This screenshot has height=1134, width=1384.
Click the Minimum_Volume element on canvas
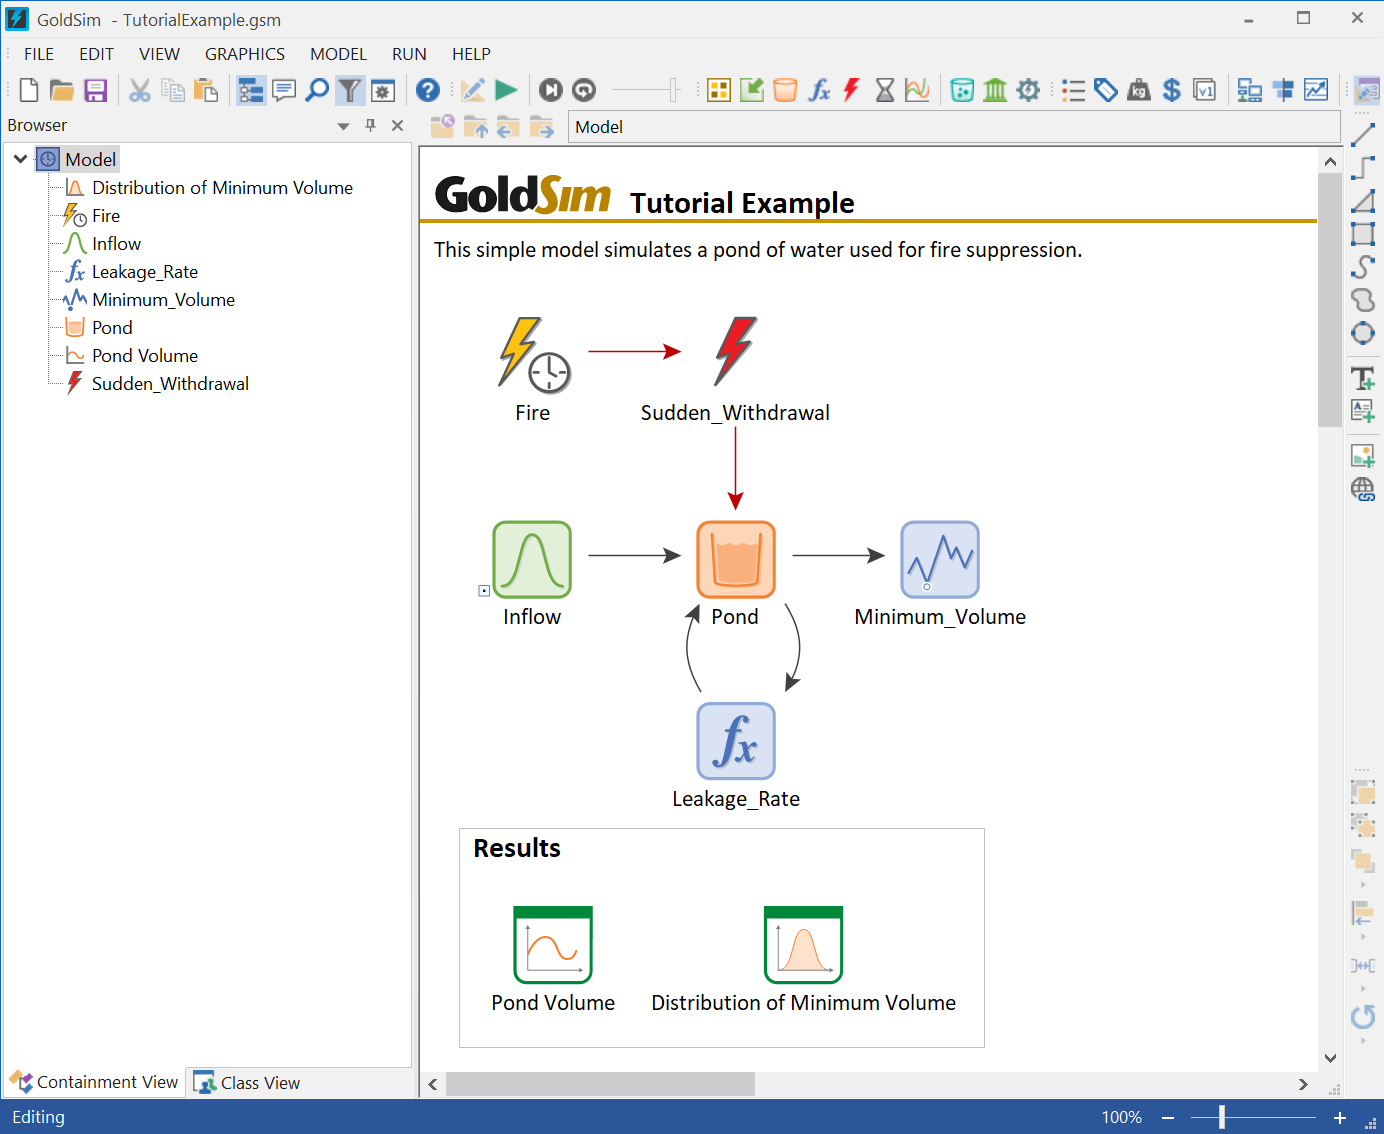940,560
